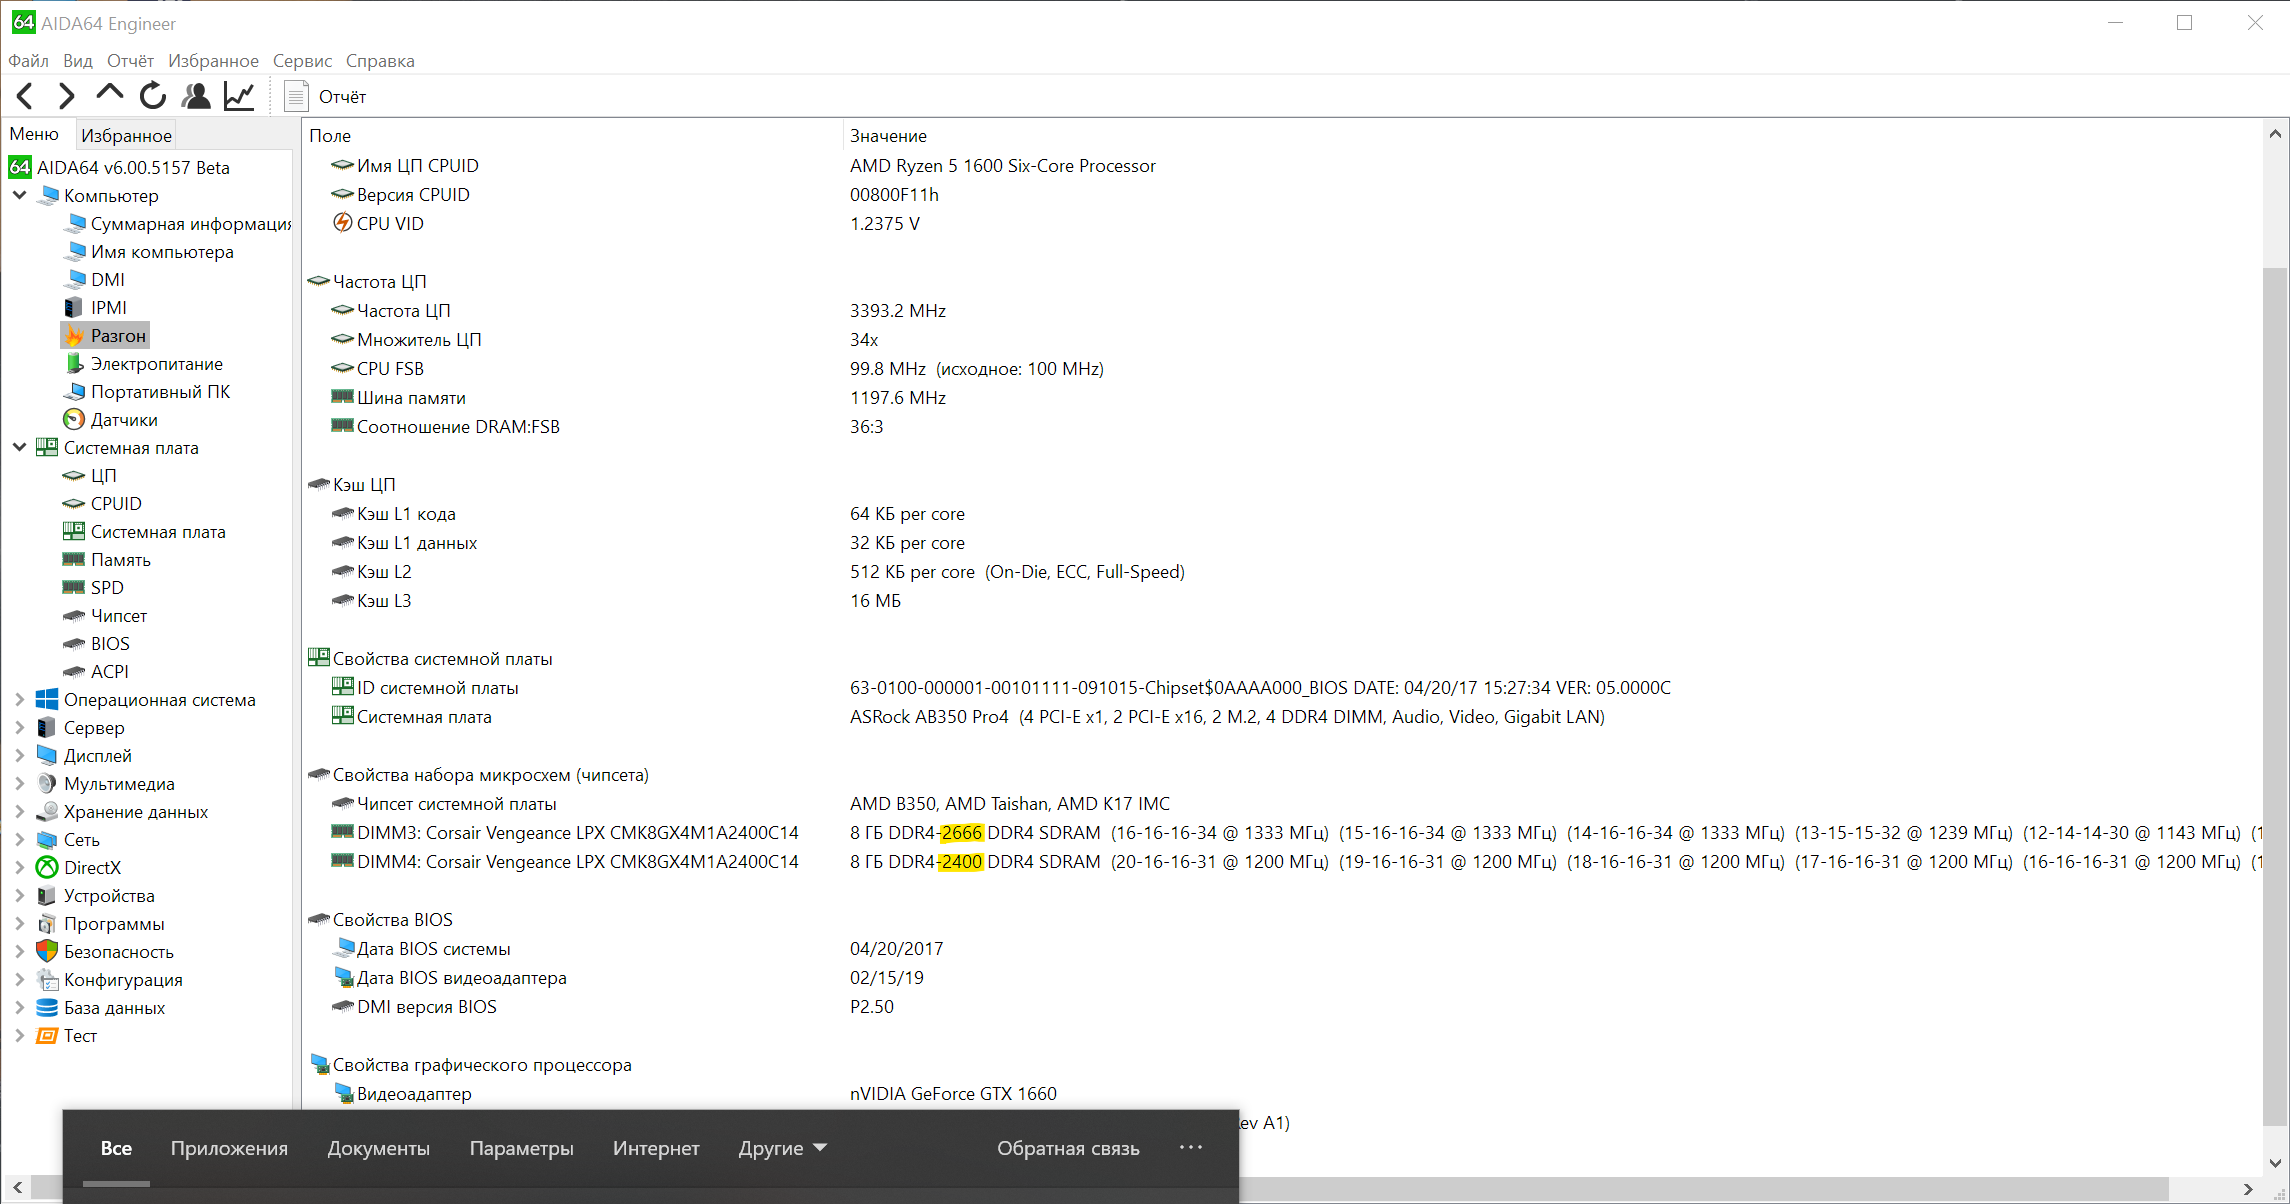The height and width of the screenshot is (1204, 2290).
Task: Click Обратная связь feedback link
Action: [x=1068, y=1148]
